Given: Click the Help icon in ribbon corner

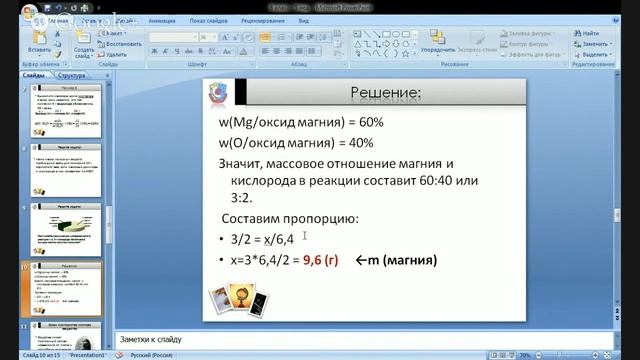Looking at the screenshot, I should pos(616,20).
